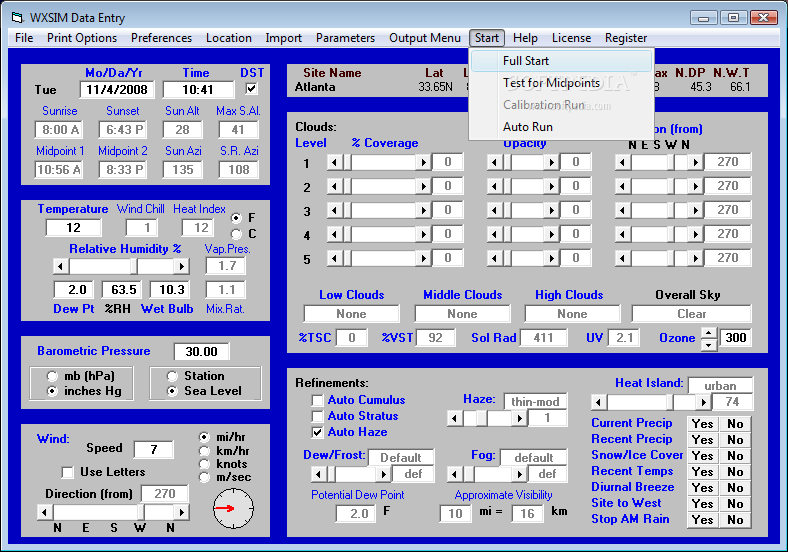Enable Auto Stratus checkbox
788x552 pixels.
317,416
